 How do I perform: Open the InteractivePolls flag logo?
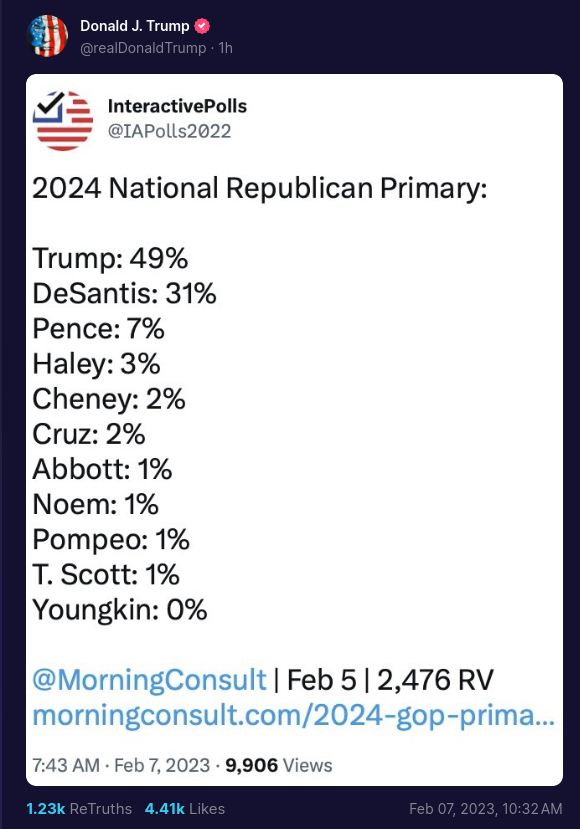coord(63,121)
